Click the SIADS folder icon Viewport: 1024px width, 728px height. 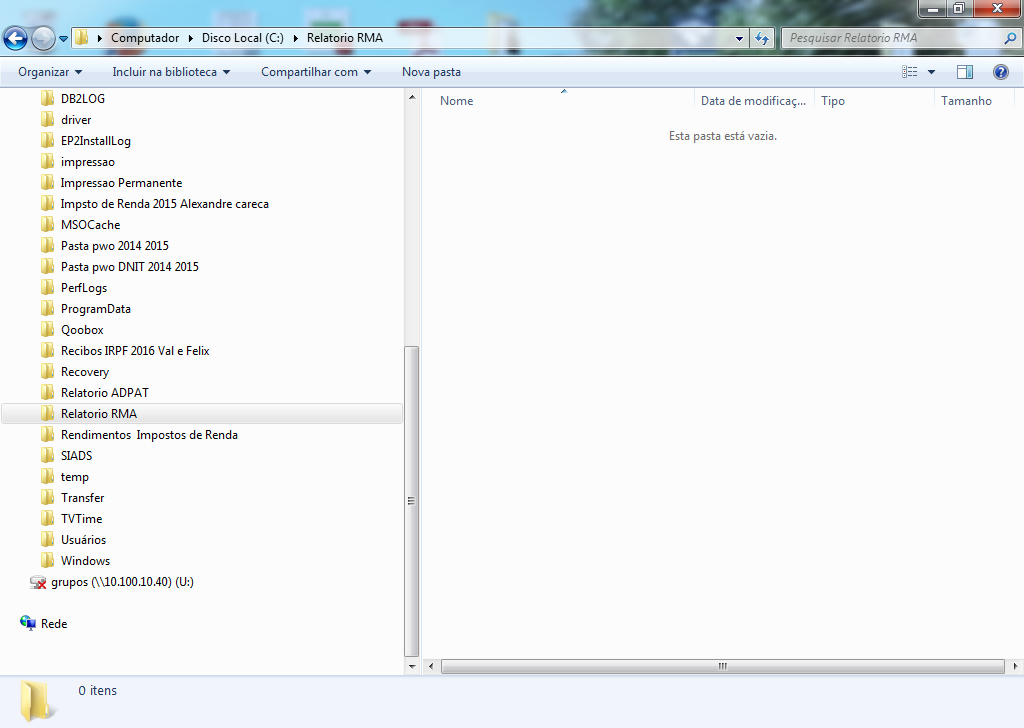point(47,456)
